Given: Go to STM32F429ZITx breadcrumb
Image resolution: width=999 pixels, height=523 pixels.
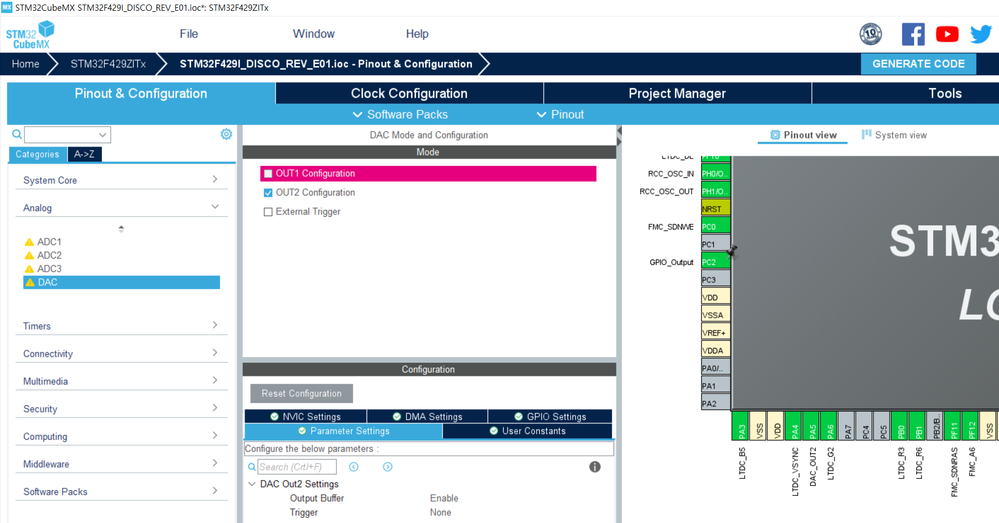Looking at the screenshot, I should [x=108, y=64].
